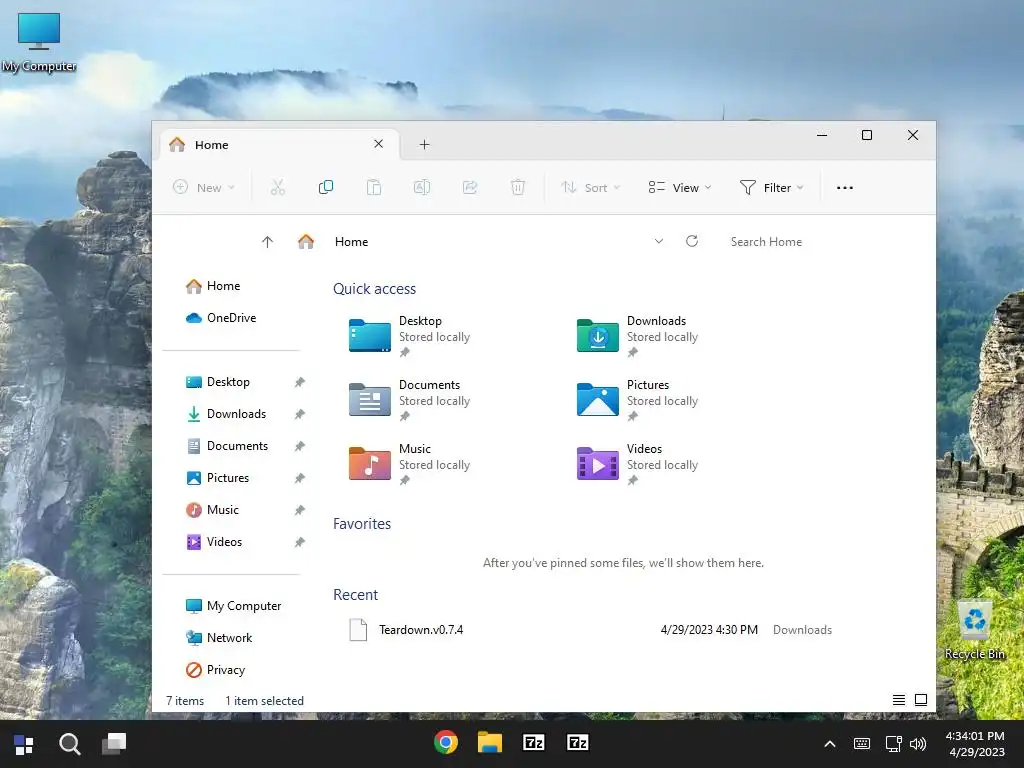Click the touch keyboard tray icon
Viewport: 1024px width, 768px height.
[x=861, y=744]
